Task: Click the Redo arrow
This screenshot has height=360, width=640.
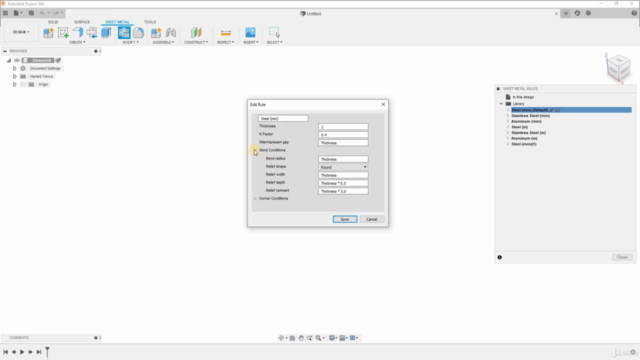Action: [56, 13]
